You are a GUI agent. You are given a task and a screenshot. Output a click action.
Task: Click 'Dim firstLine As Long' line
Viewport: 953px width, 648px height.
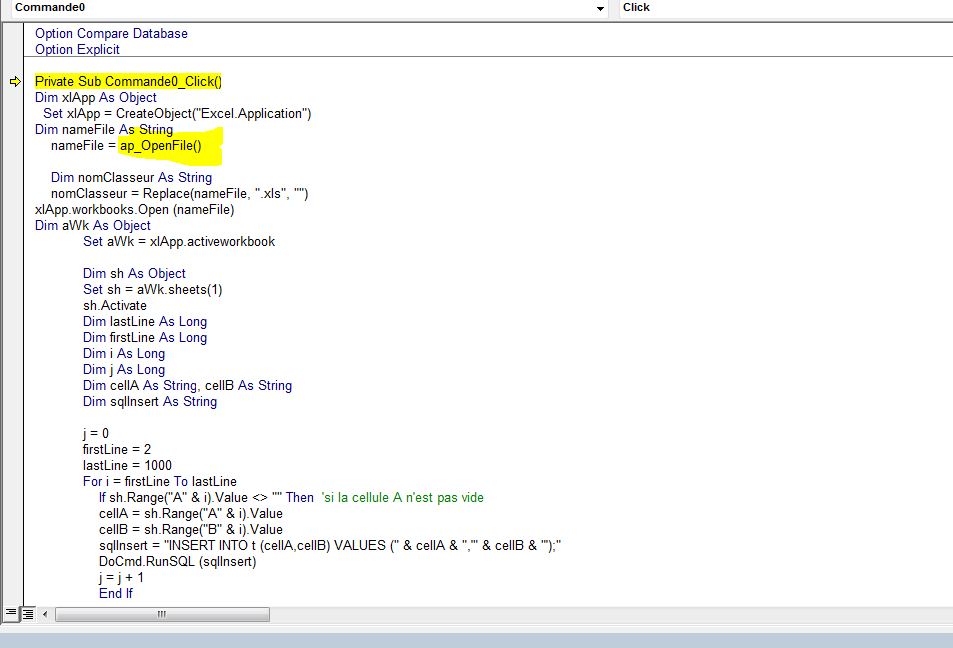(145, 337)
